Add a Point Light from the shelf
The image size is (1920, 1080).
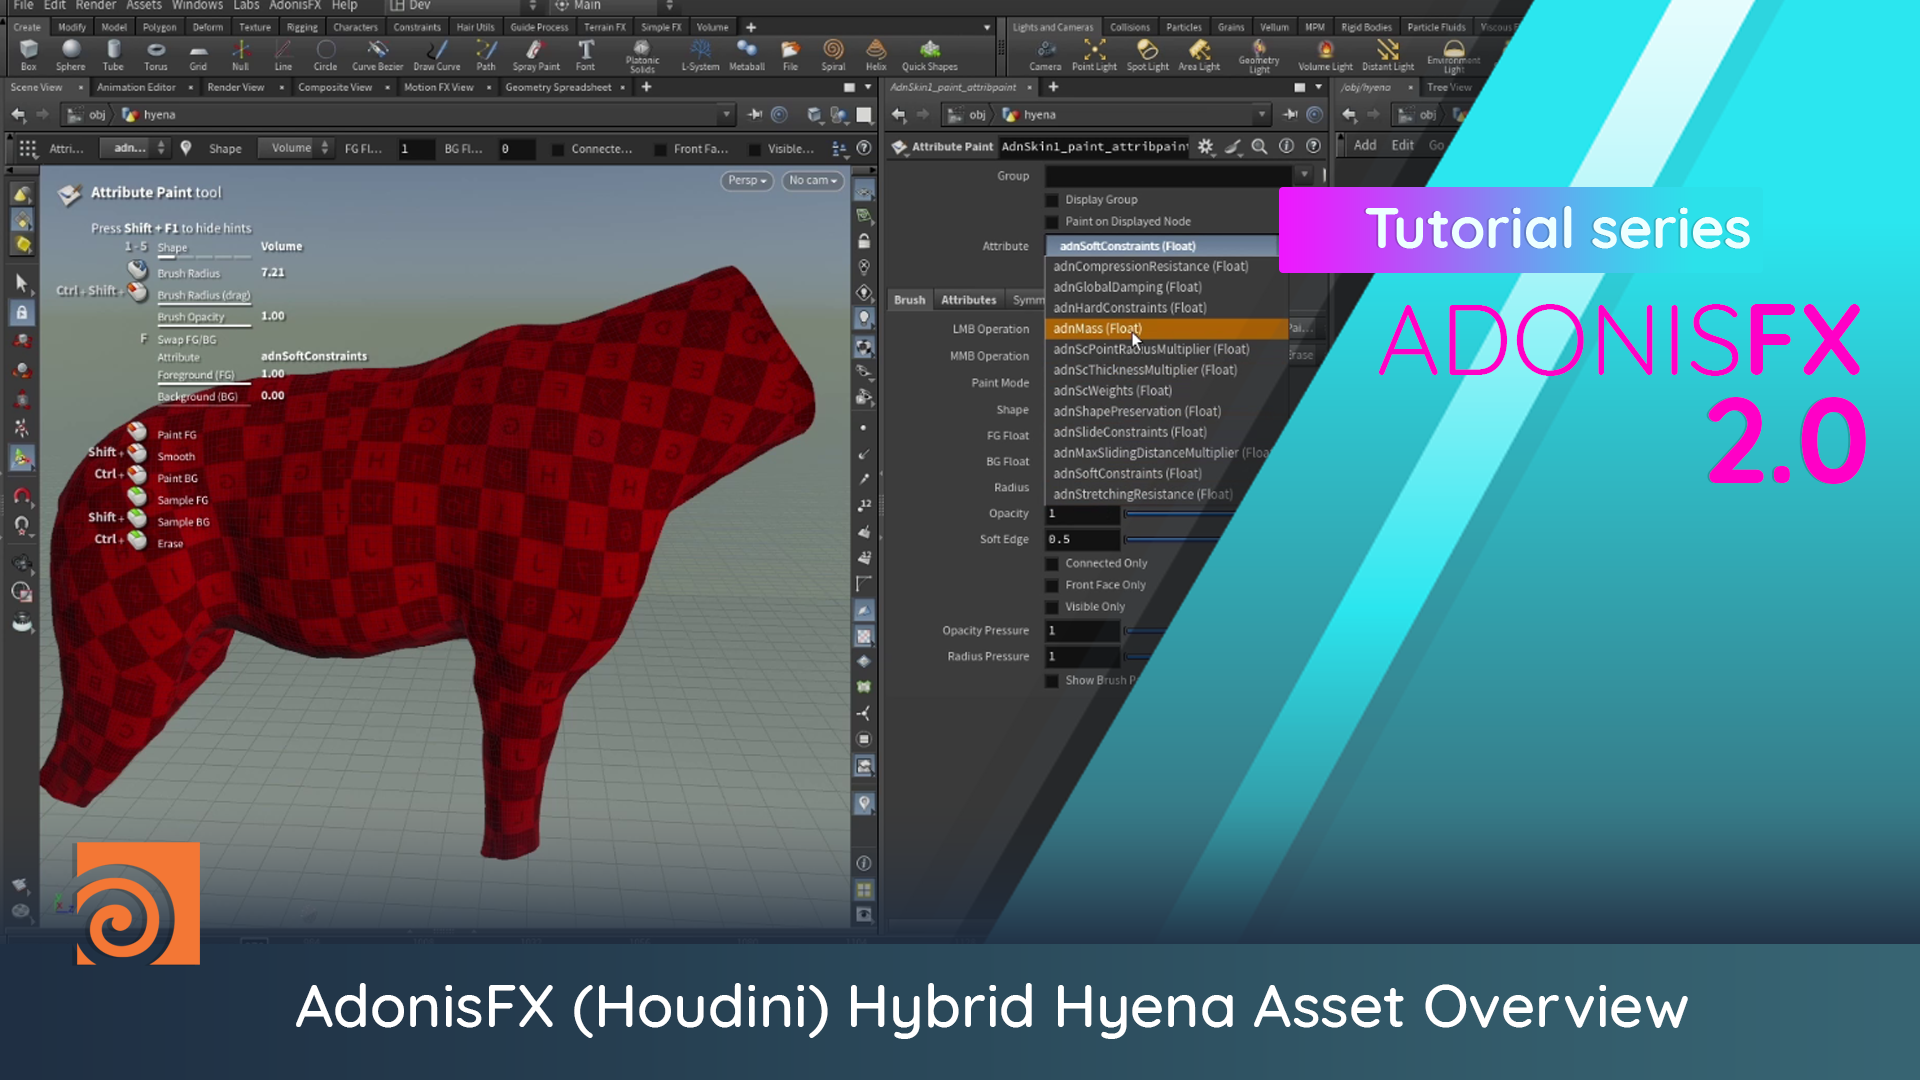pos(1094,55)
